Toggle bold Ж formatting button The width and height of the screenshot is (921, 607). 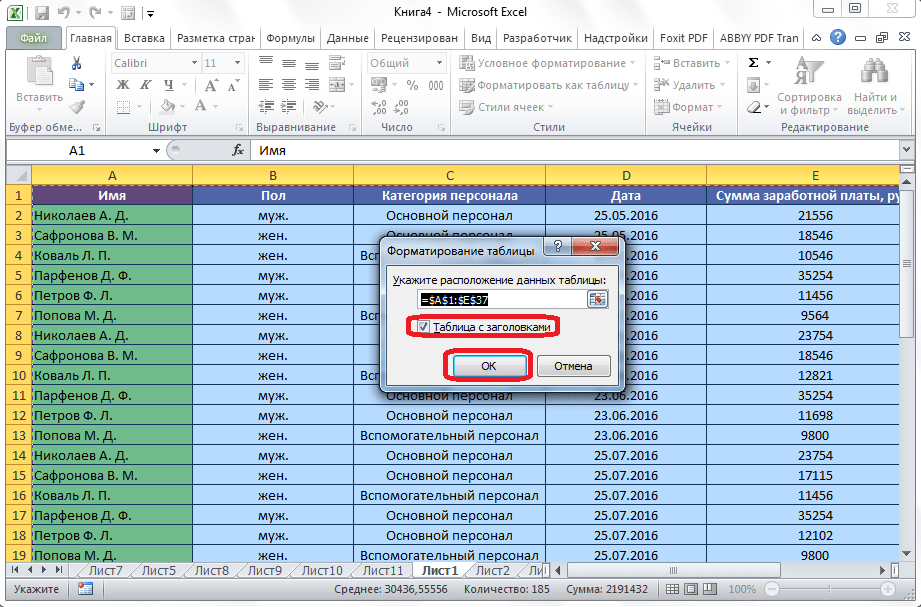coord(122,85)
